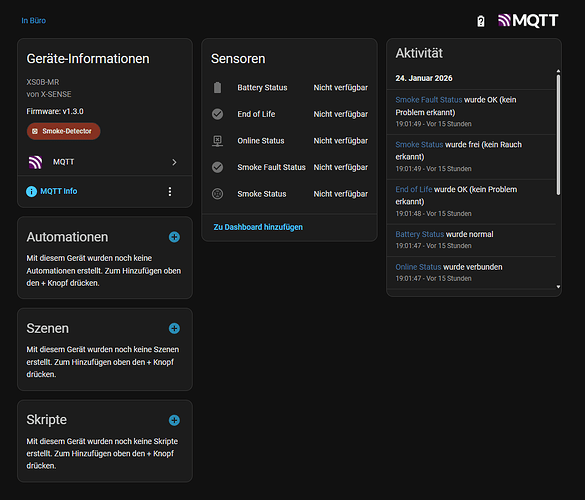Click the Battery Status sensor icon

point(218,88)
